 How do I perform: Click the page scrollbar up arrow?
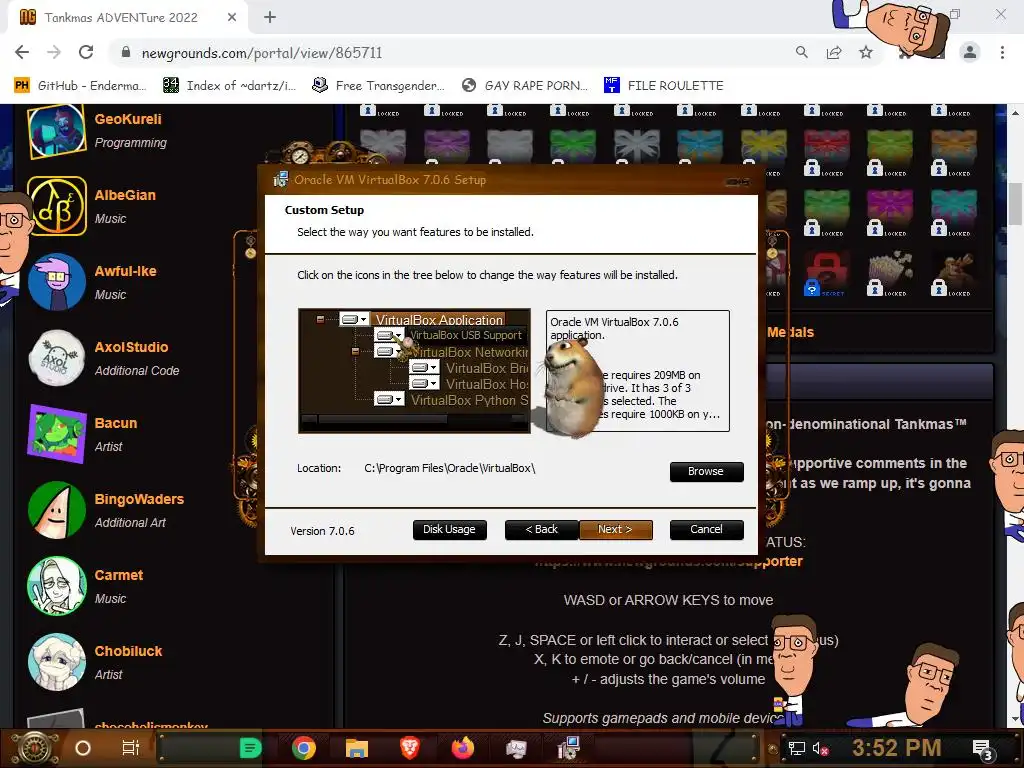[1016, 112]
